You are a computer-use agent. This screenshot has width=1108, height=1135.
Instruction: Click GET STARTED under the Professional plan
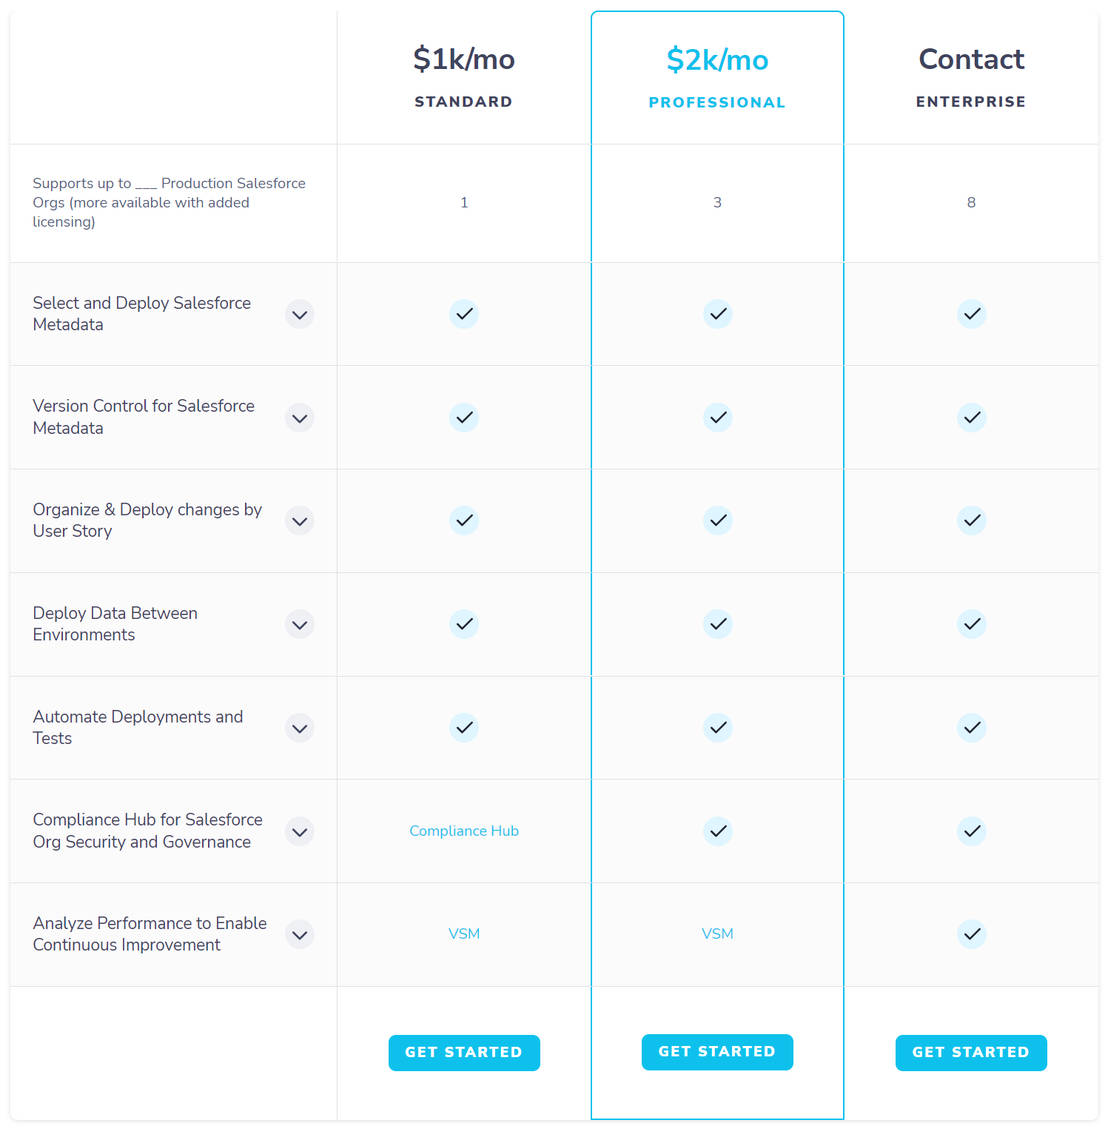click(x=717, y=1051)
